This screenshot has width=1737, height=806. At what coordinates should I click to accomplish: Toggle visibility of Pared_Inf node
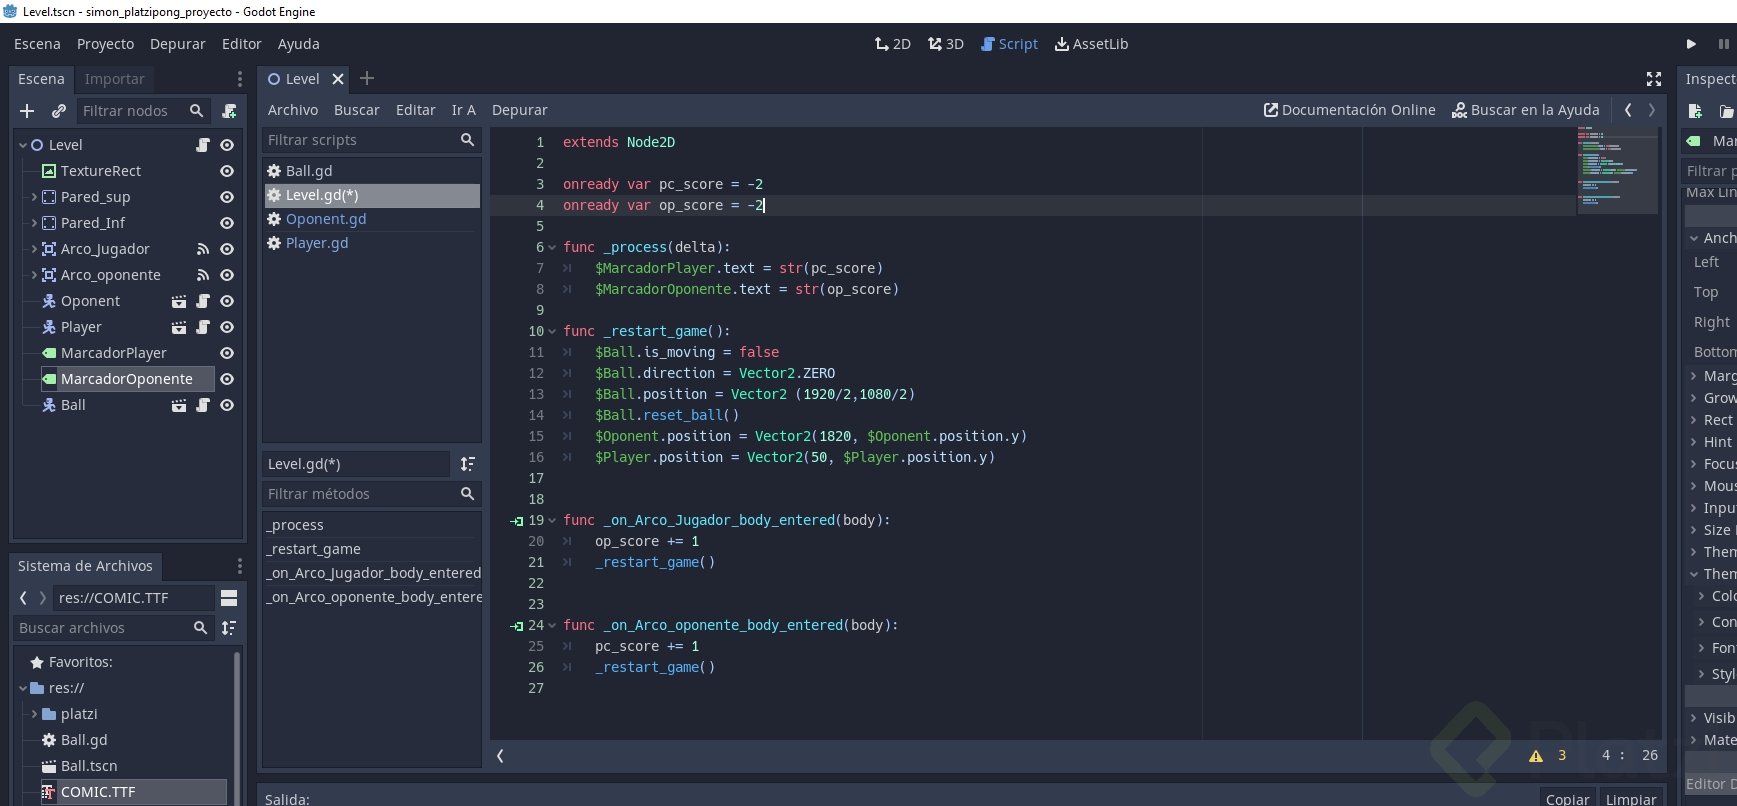227,223
